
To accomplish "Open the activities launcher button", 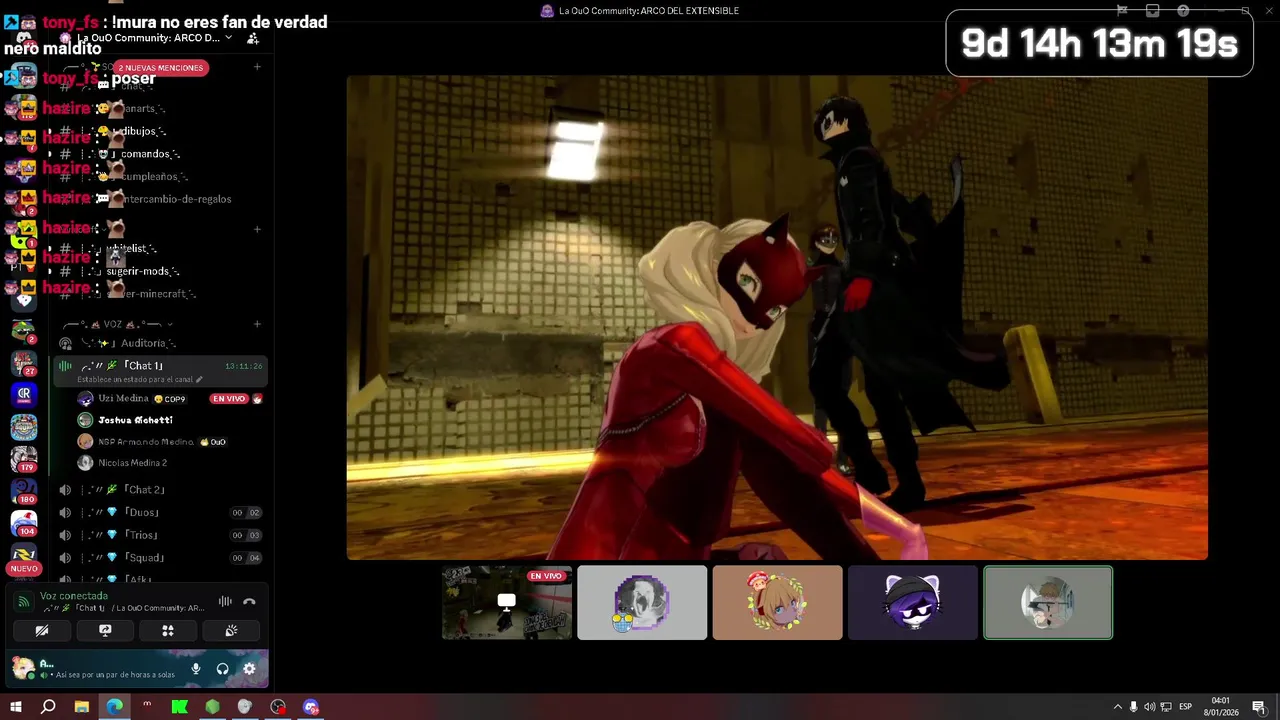I will (x=168, y=630).
